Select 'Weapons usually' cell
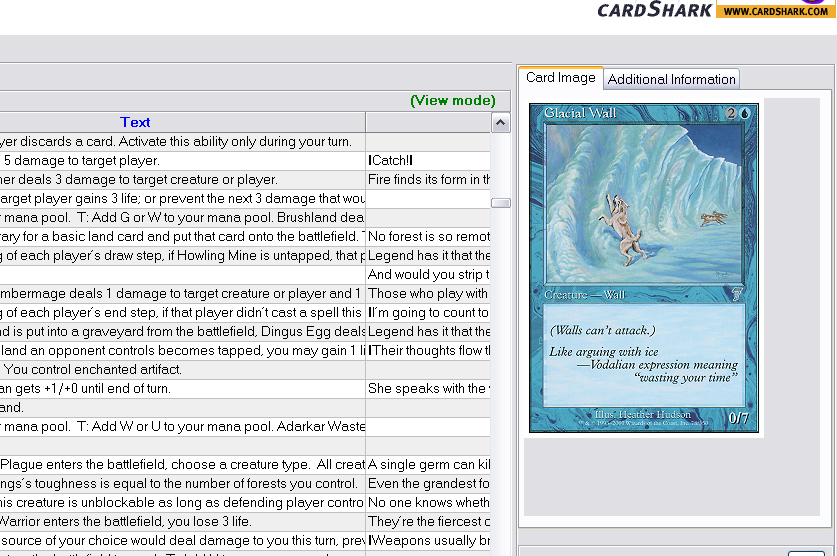Viewport: 837px width, 556px height. pos(428,541)
